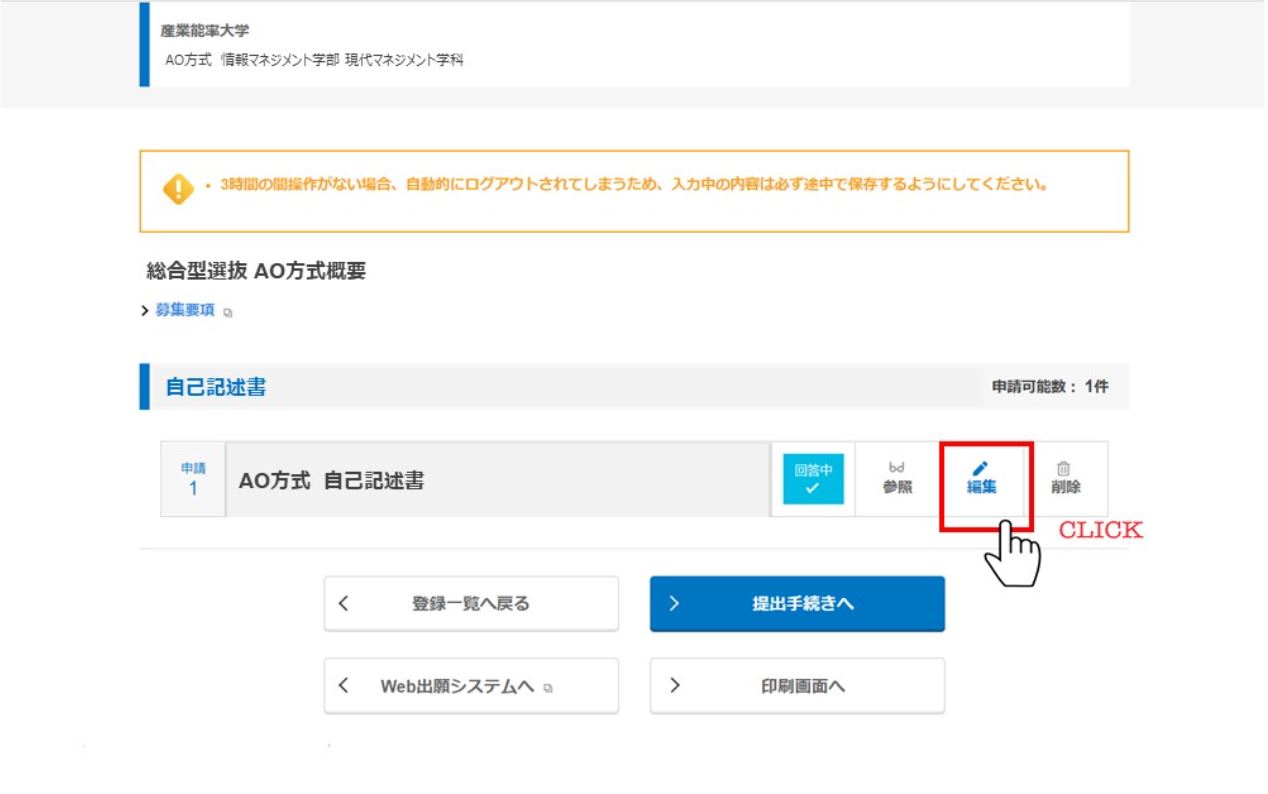Click the left chevron on 登録一覧へ戻る
This screenshot has height=794, width=1268.
click(344, 604)
